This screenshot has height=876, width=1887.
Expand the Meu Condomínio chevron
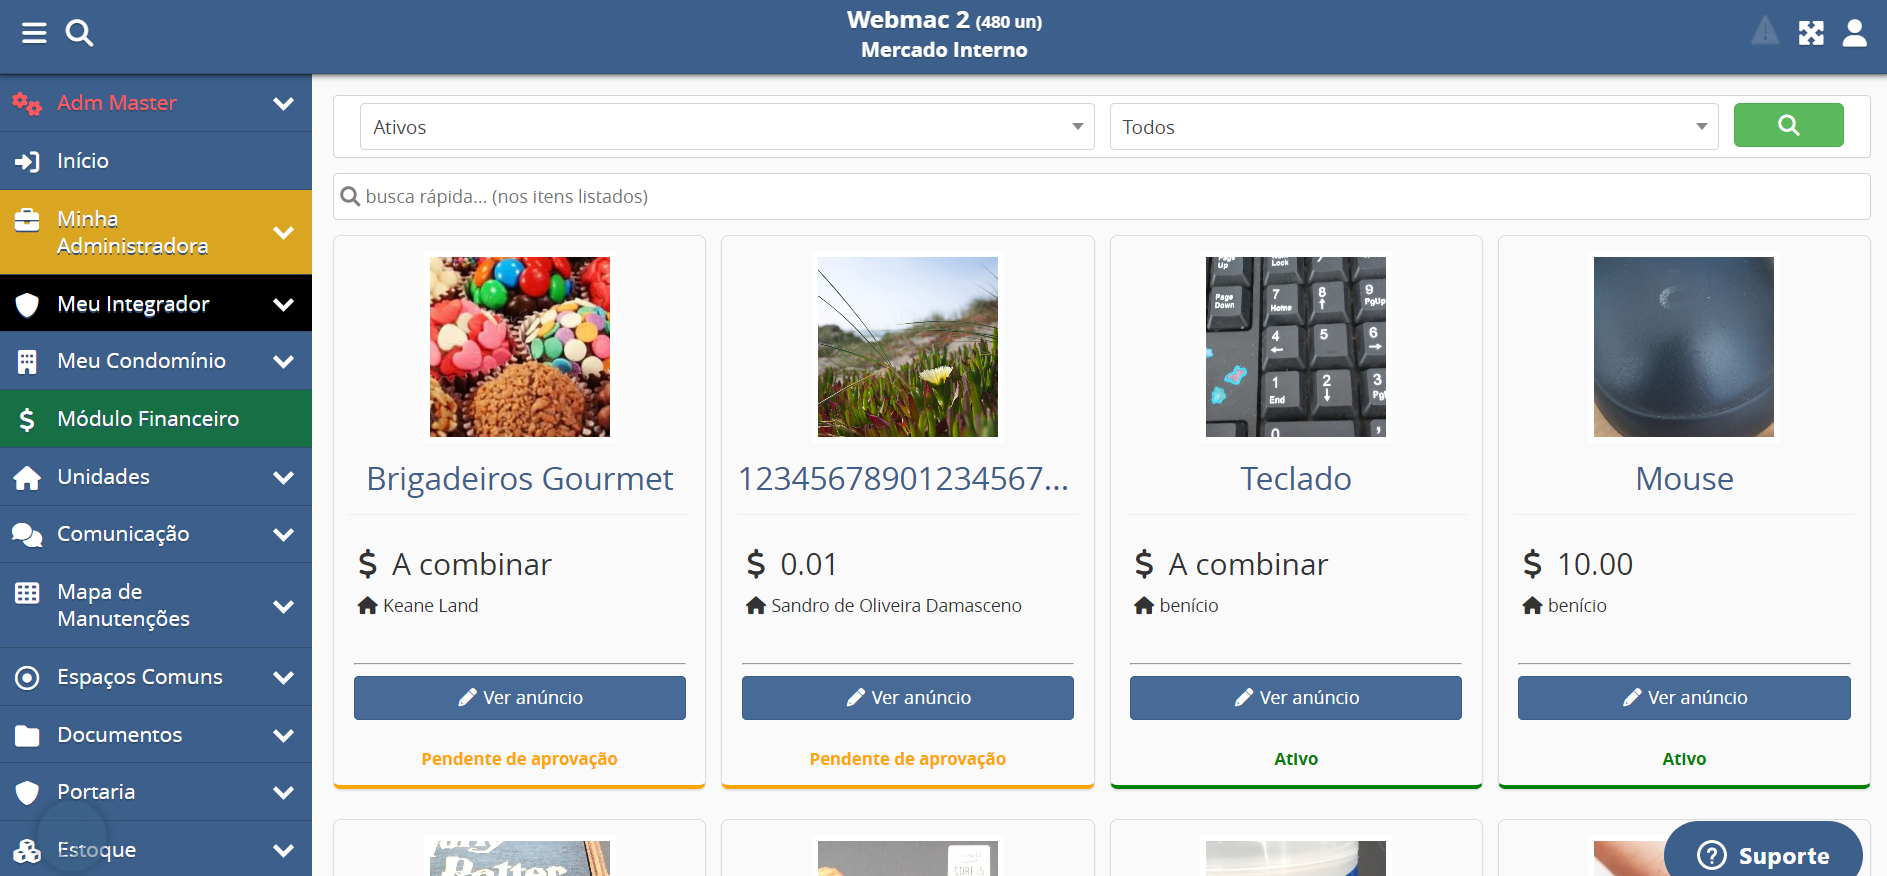(284, 361)
